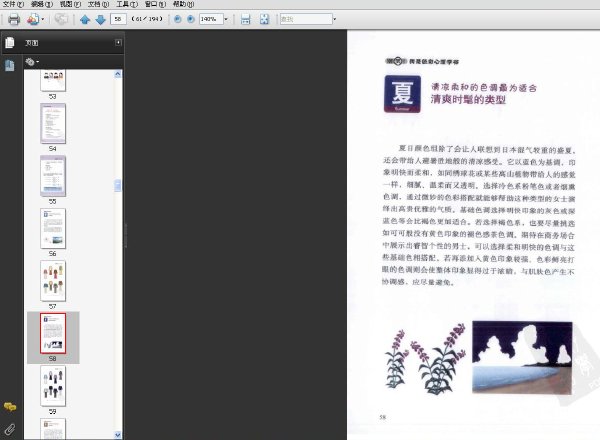600x440 pixels.
Task: Open the Find options dropdown arrow
Action: [x=334, y=19]
